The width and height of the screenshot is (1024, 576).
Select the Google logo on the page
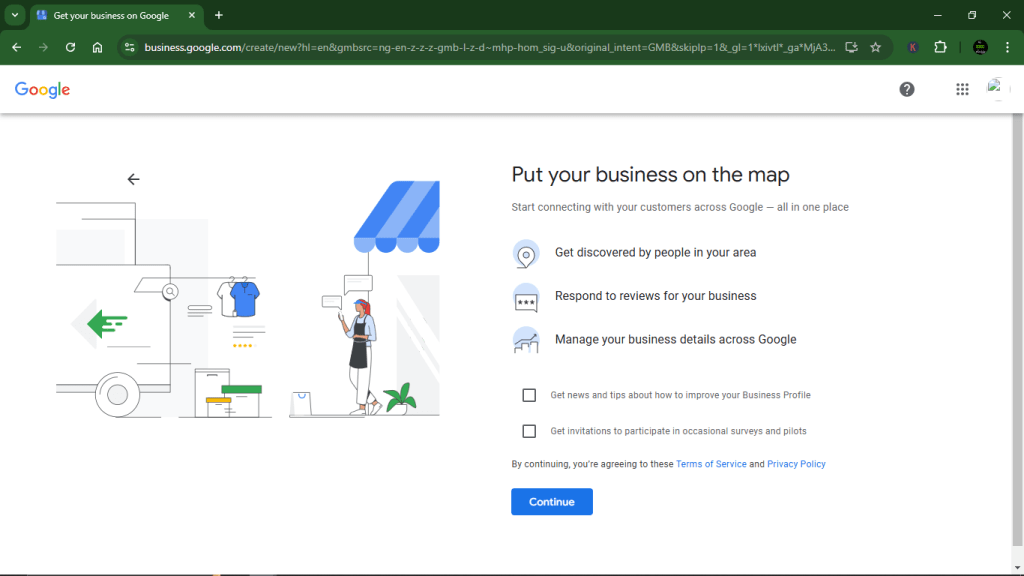(x=42, y=89)
